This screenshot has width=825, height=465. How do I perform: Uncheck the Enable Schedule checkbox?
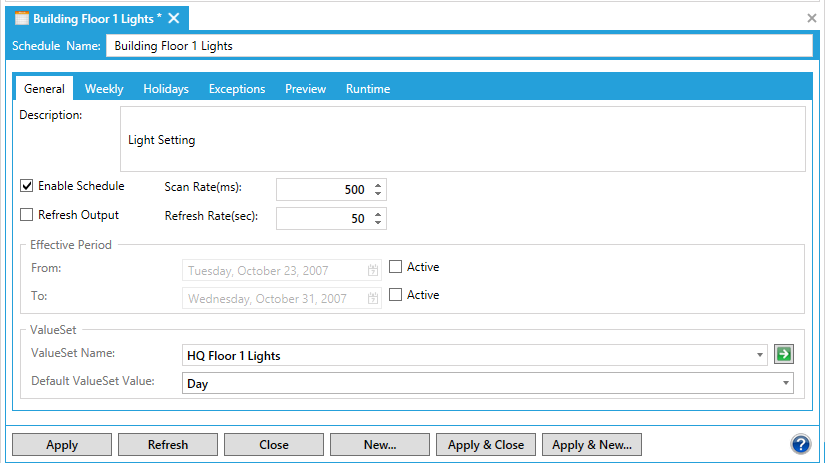pyautogui.click(x=27, y=186)
